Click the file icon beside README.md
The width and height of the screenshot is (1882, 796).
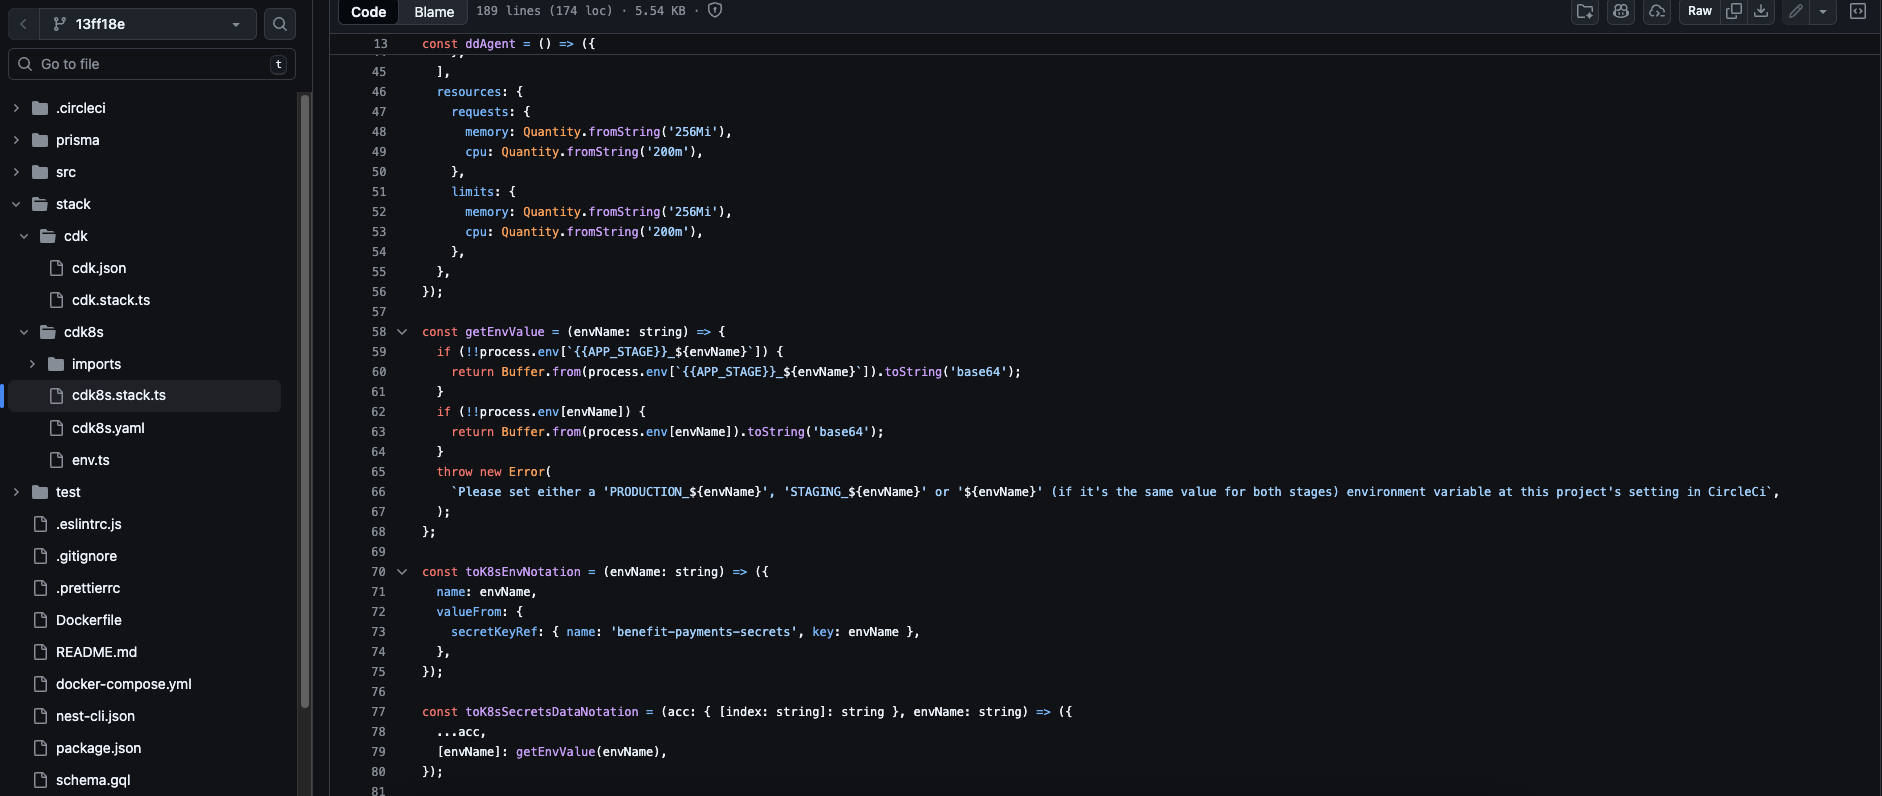(40, 652)
